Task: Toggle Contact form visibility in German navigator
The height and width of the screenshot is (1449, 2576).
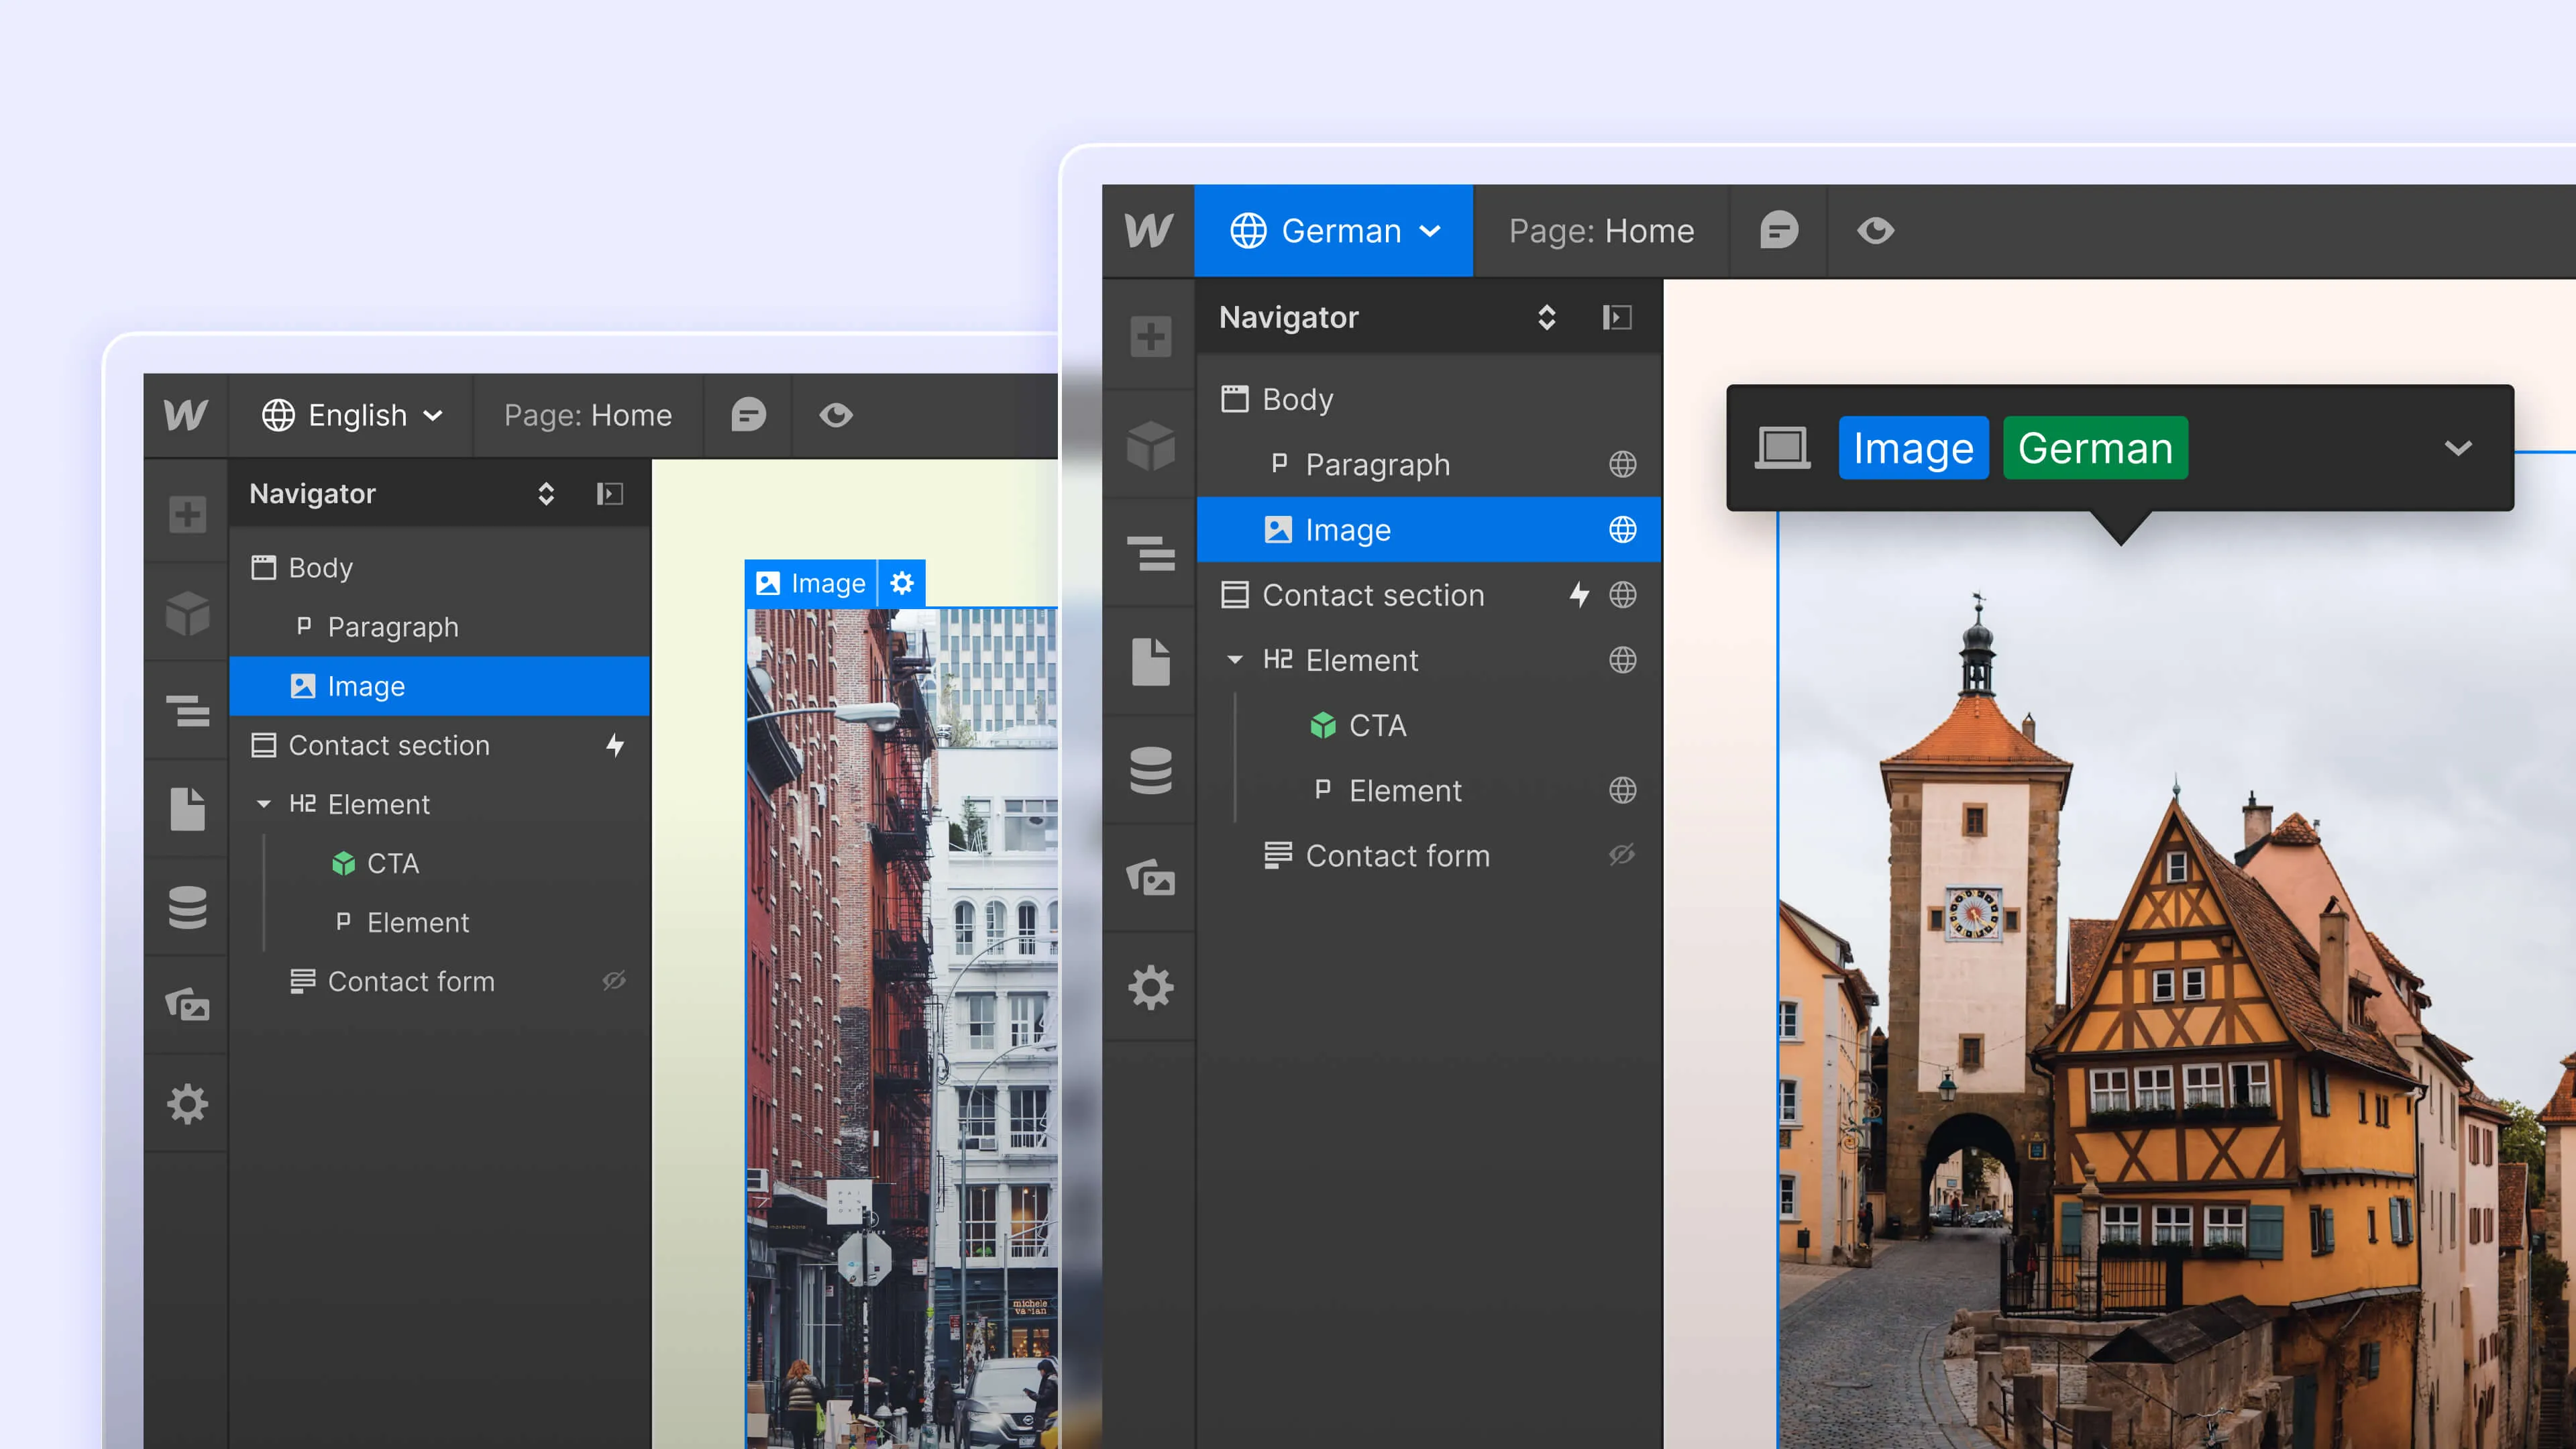Action: (1622, 855)
